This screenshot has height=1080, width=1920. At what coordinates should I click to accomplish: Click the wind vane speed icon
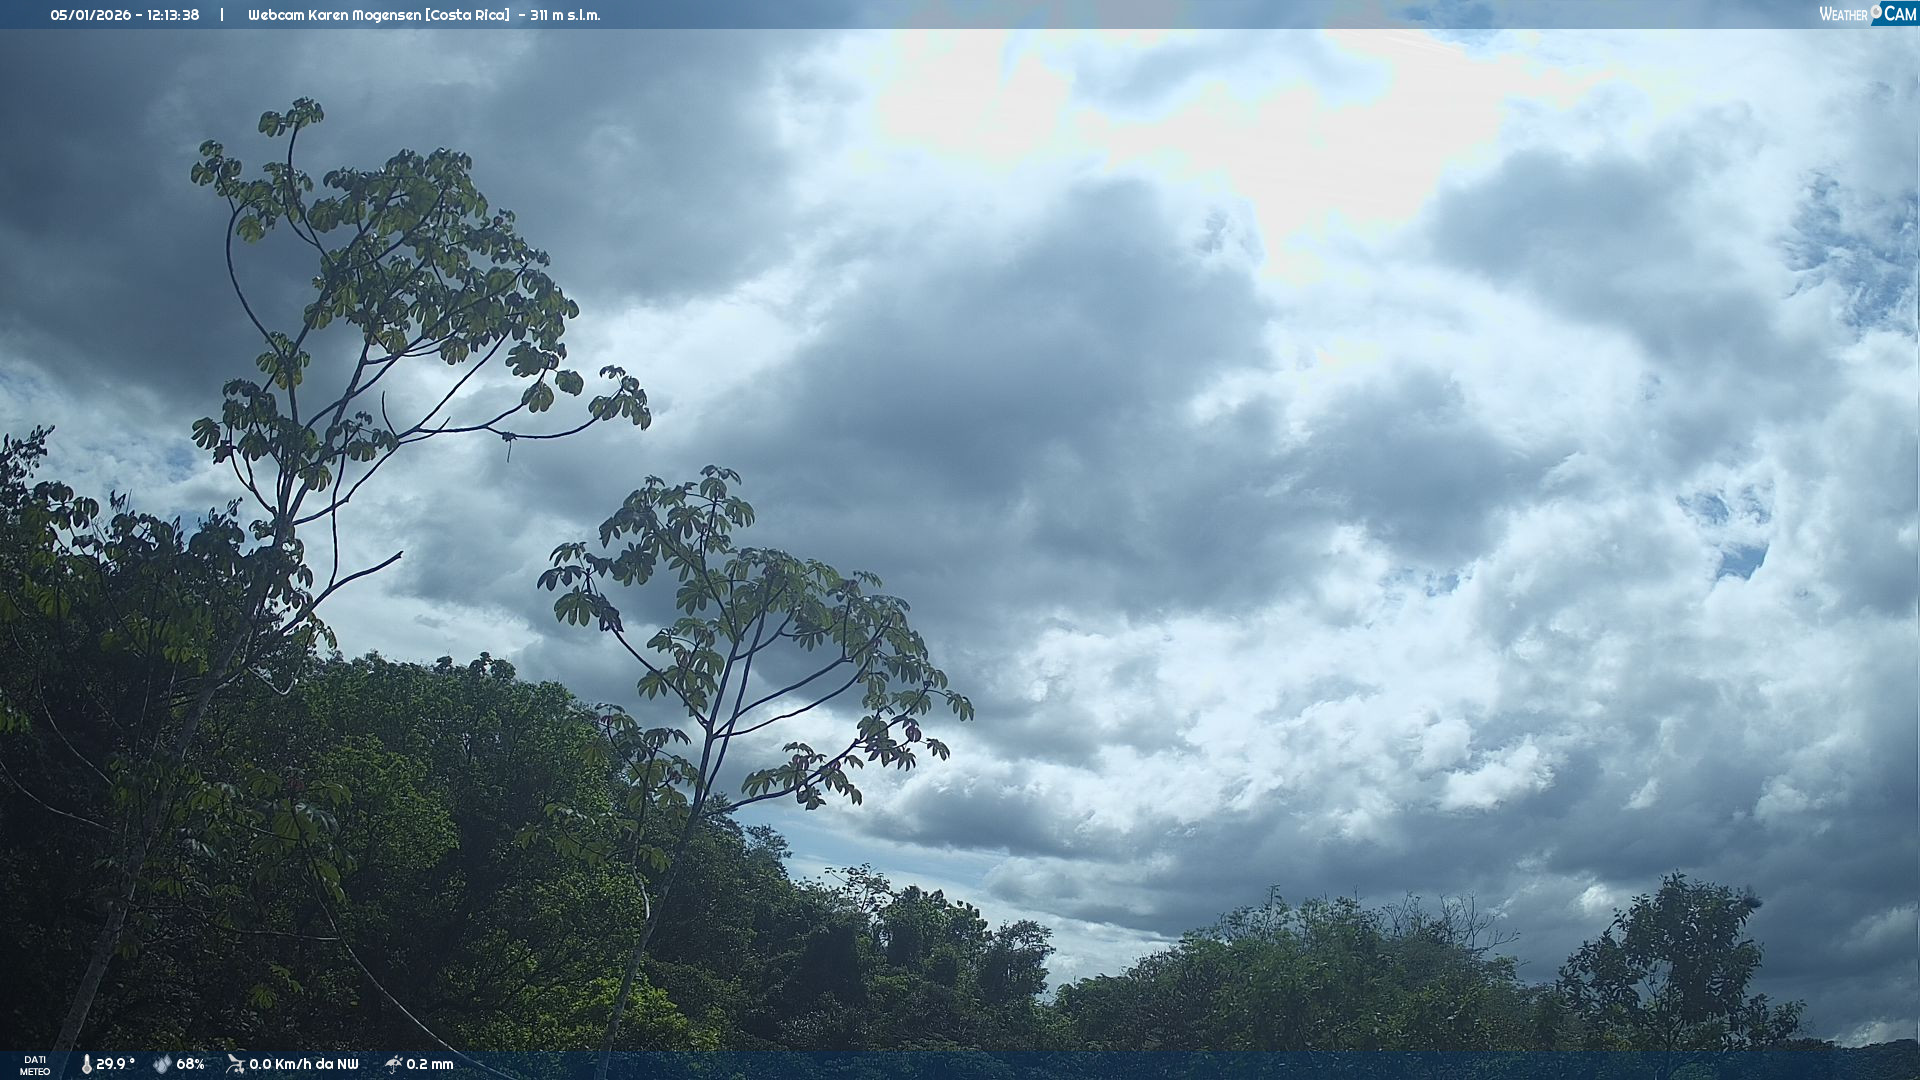pyautogui.click(x=235, y=1064)
